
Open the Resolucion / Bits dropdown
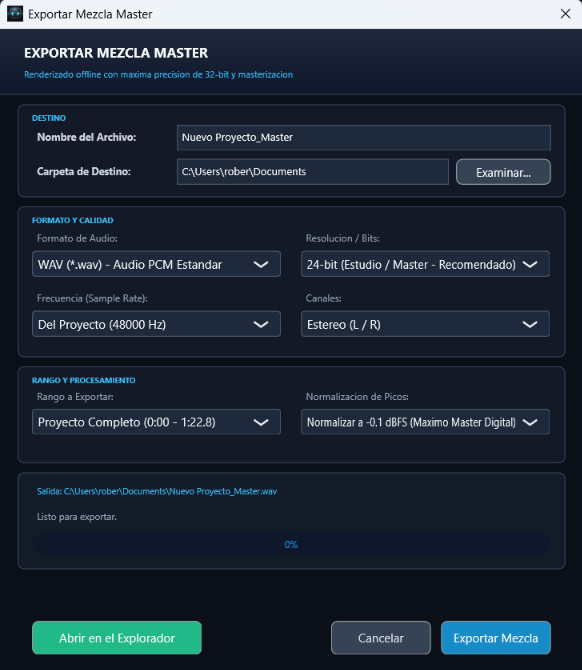(x=425, y=264)
